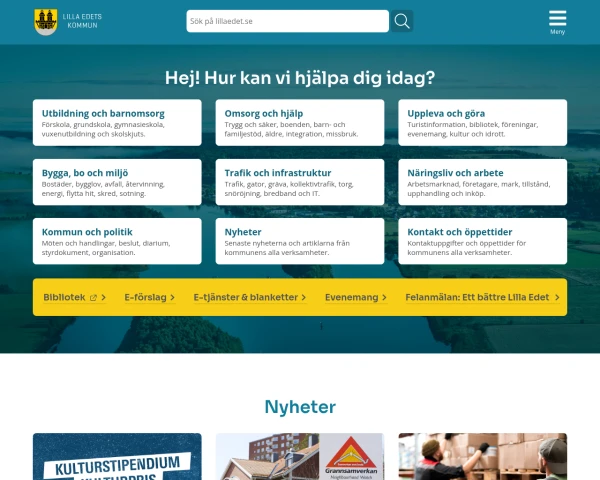This screenshot has width=600, height=480.
Task: Open Uppleva och göra card
Action: [483, 122]
